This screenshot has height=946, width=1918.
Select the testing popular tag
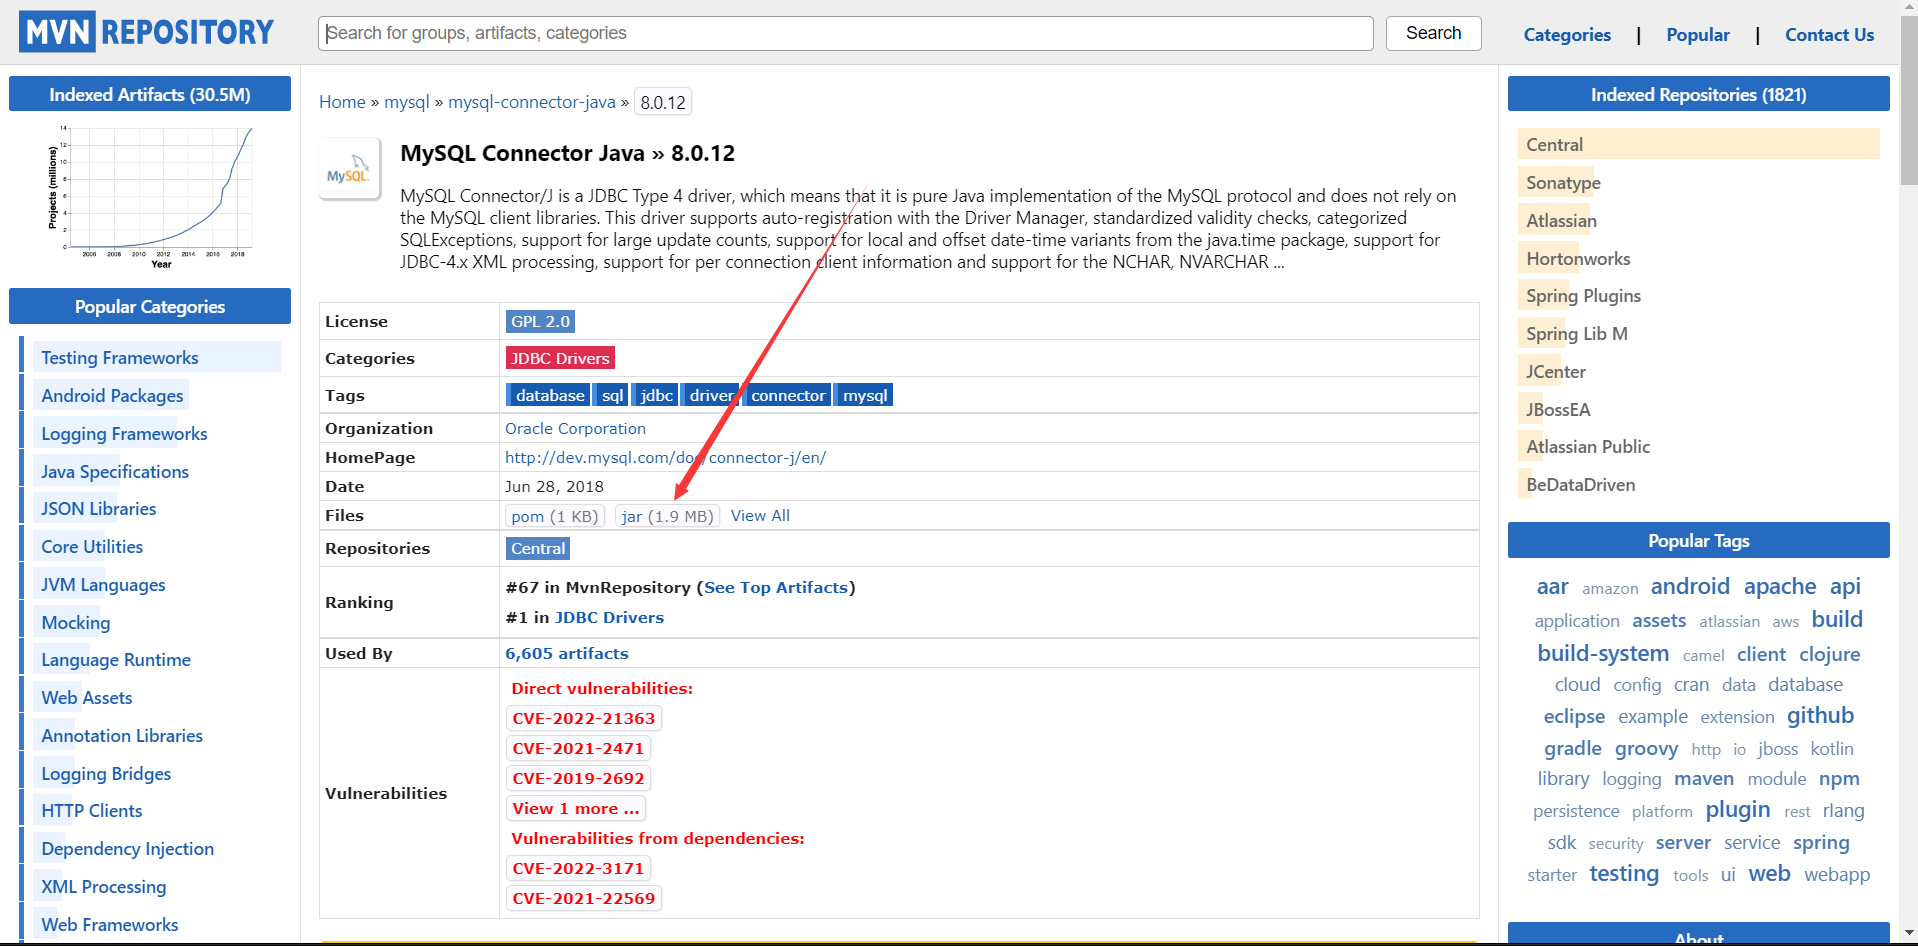coord(1624,874)
